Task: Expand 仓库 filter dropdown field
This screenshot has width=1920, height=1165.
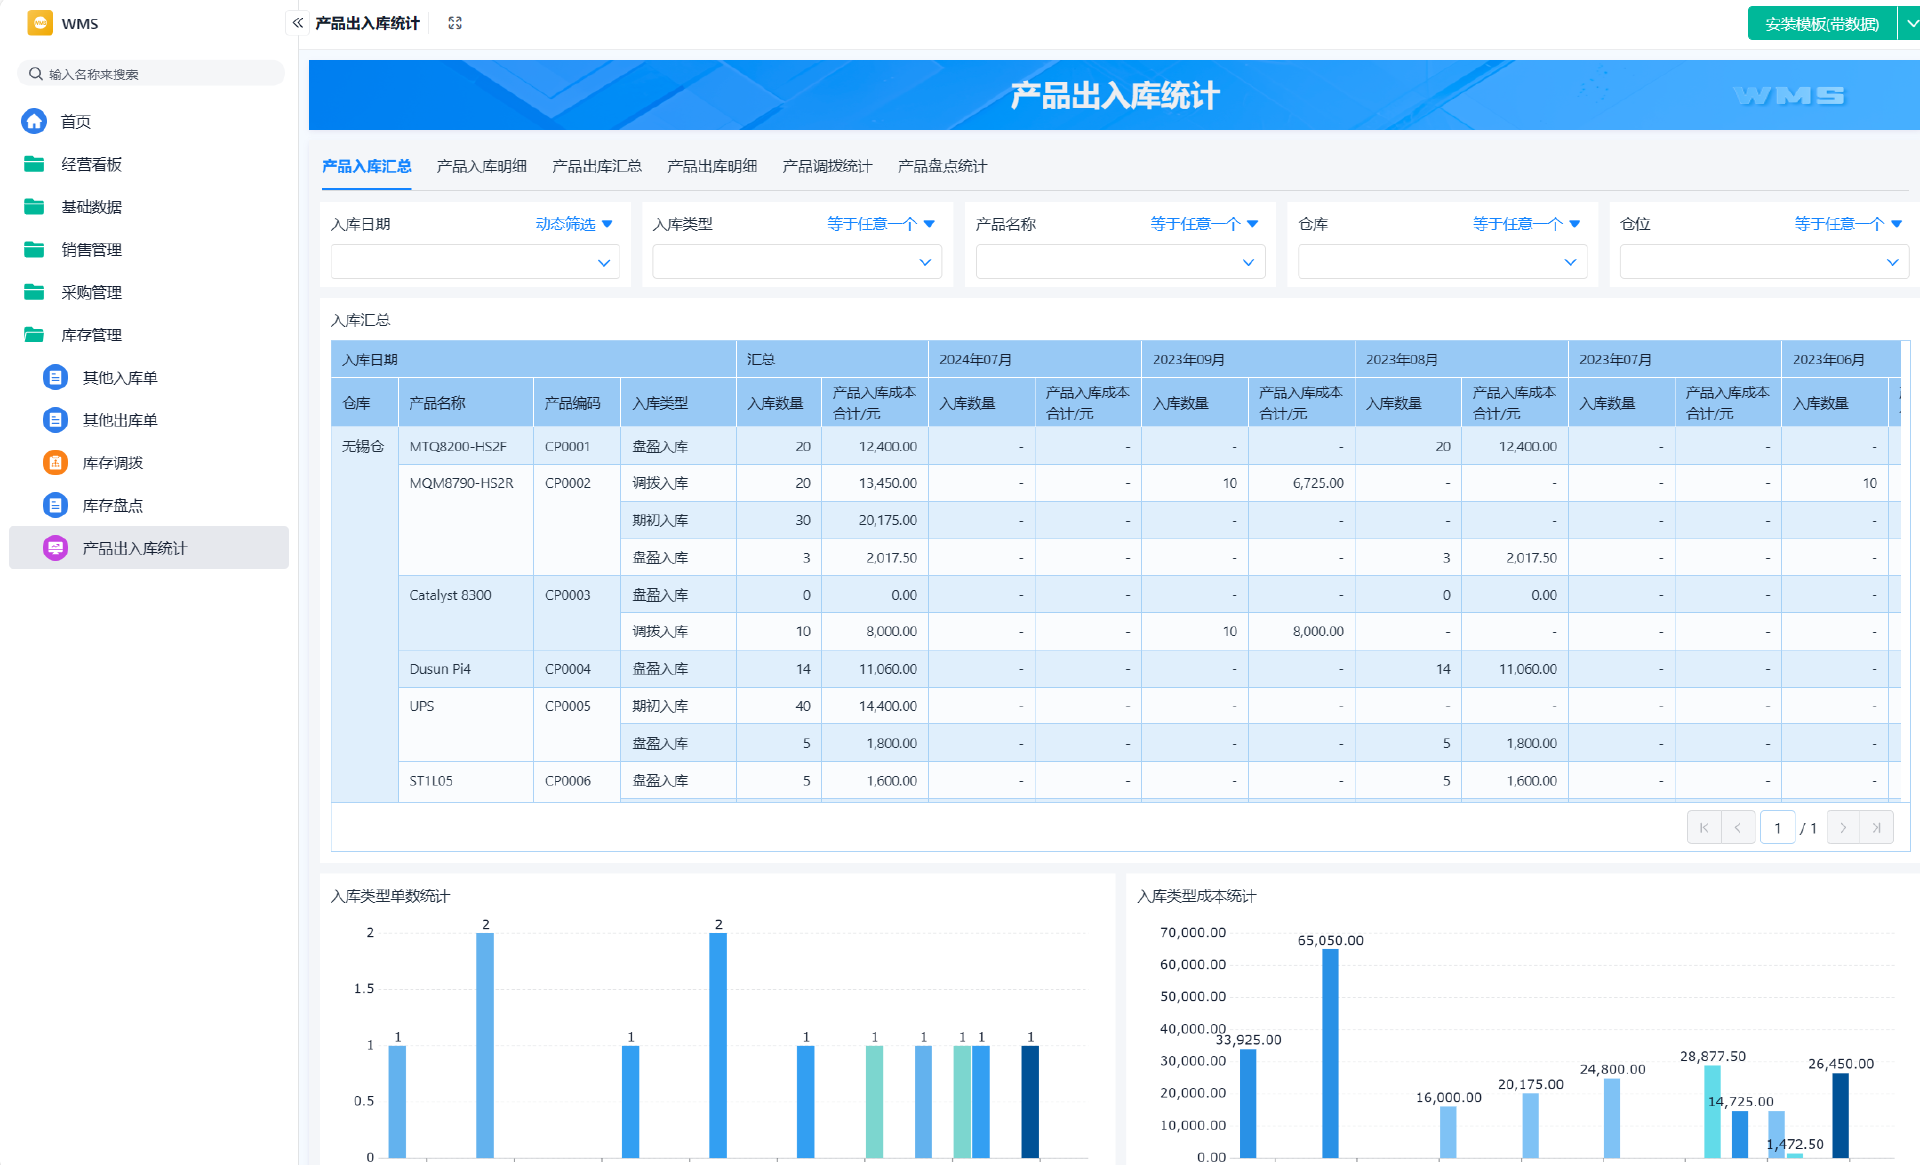Action: [x=1441, y=263]
